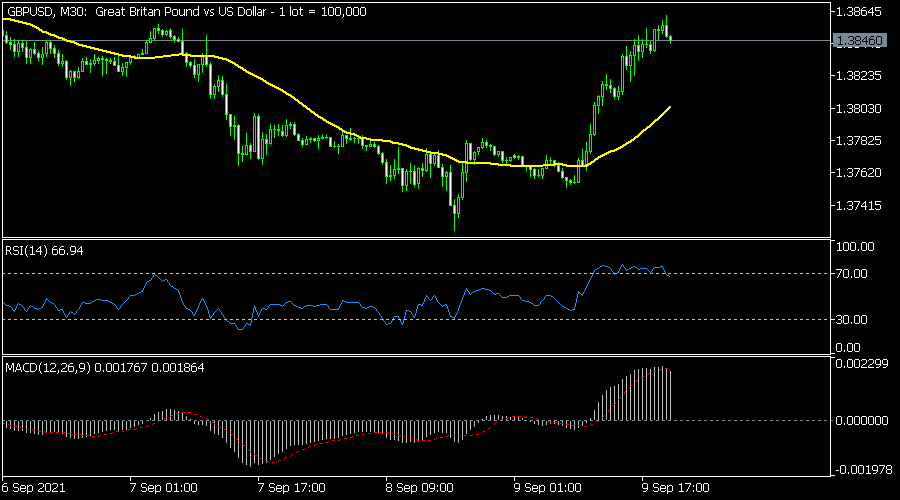
Task: Click the MACD 0.002299 scale value
Action: [x=862, y=363]
